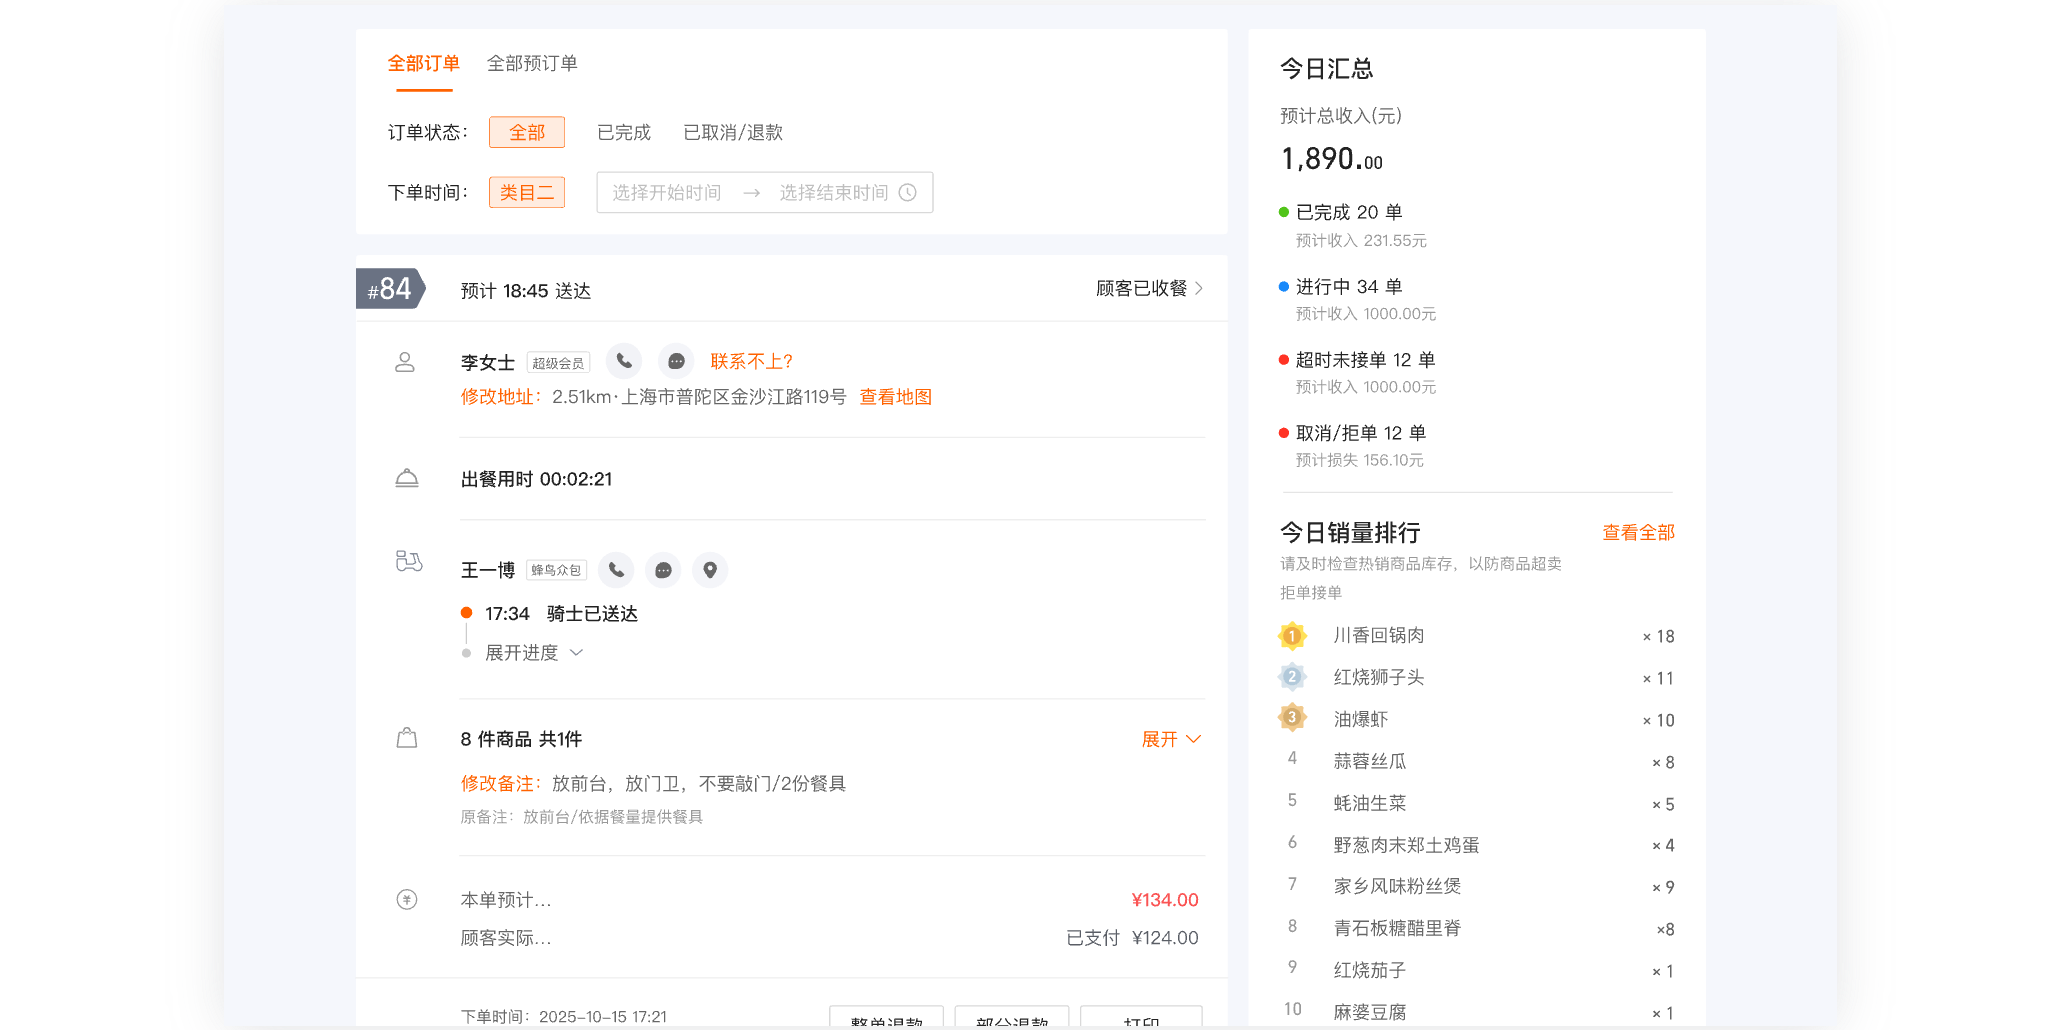
Task: Click the yuan payment icon
Action: click(x=407, y=899)
